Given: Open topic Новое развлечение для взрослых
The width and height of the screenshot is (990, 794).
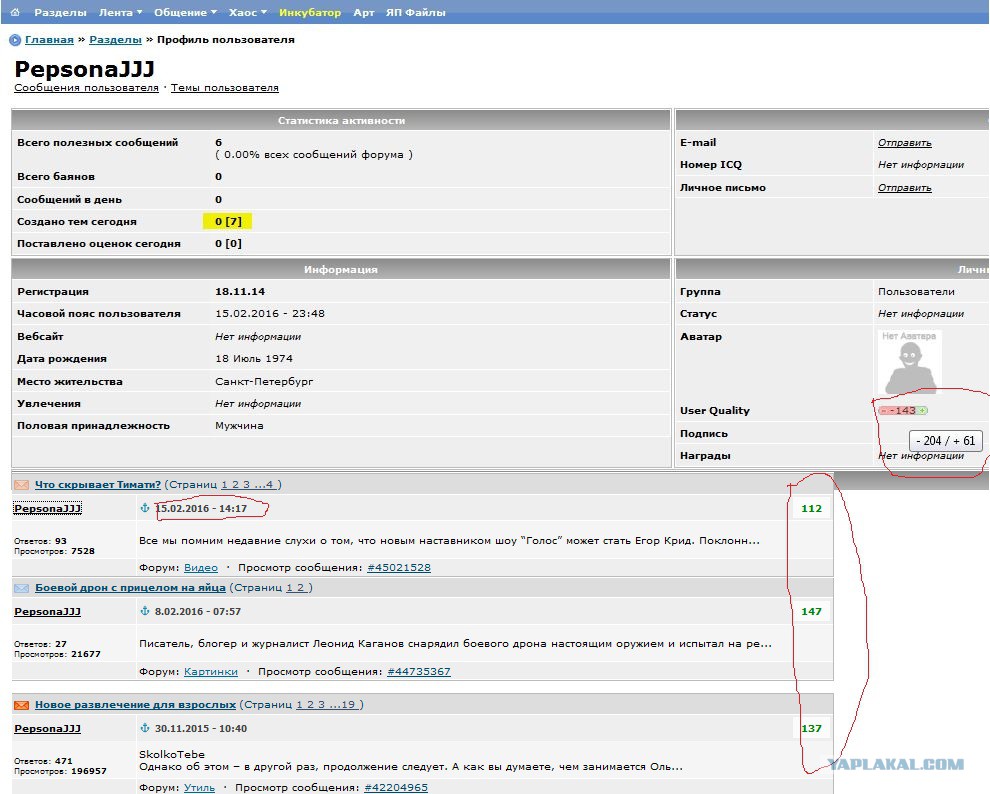Looking at the screenshot, I should pyautogui.click(x=135, y=704).
